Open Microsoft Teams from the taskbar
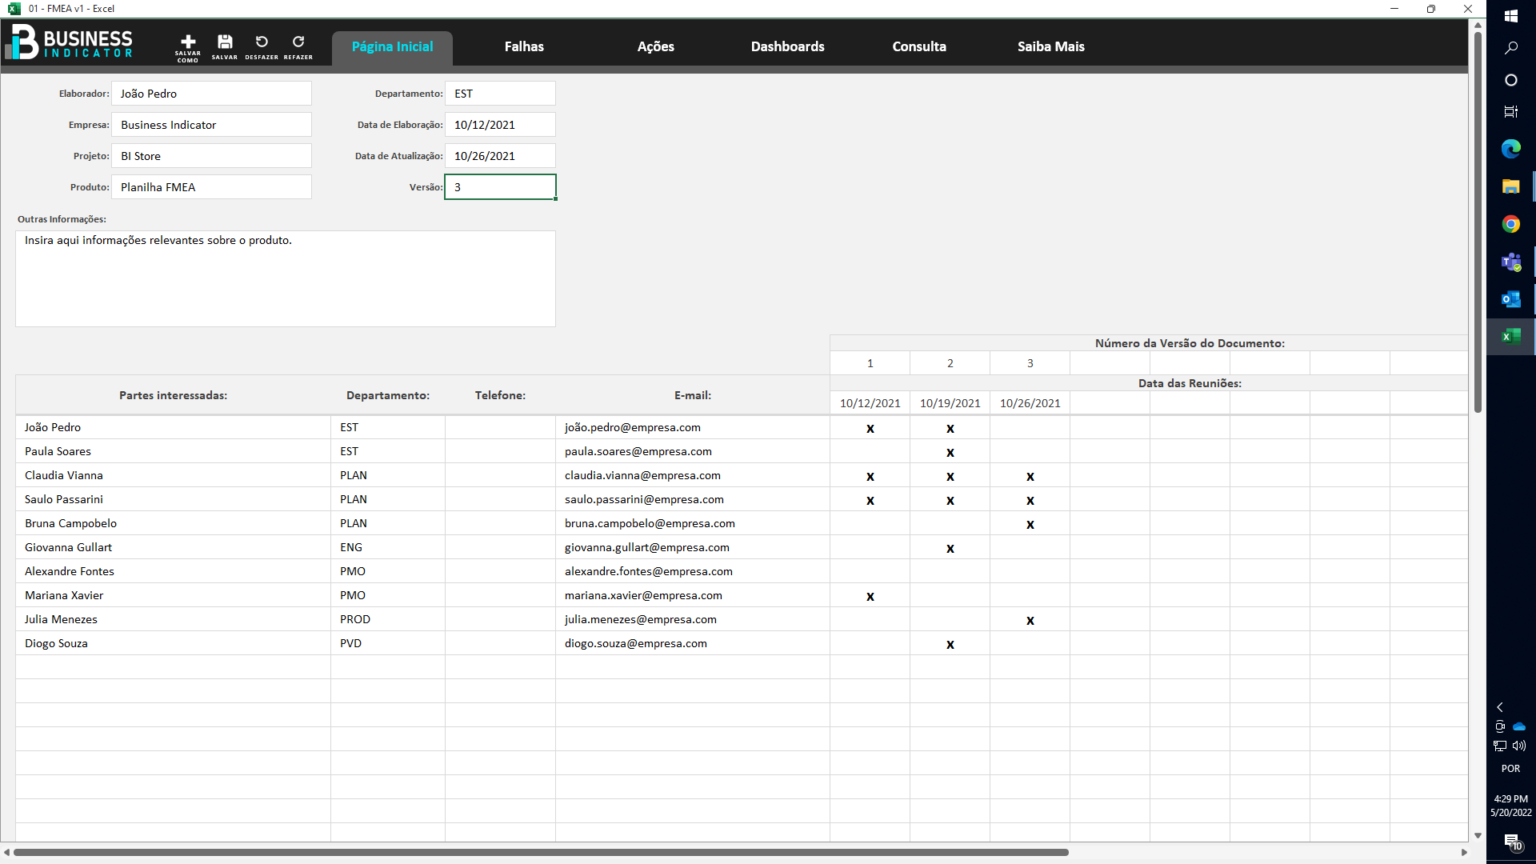Screen dimensions: 1536x864 point(1511,262)
